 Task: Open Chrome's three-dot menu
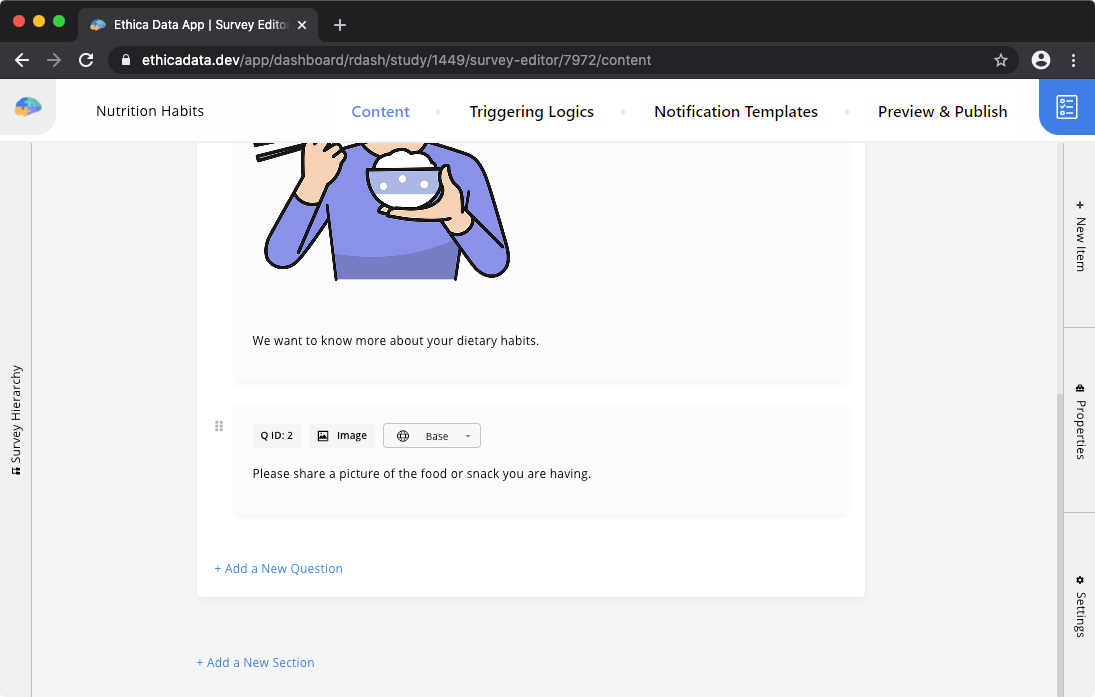coord(1074,60)
